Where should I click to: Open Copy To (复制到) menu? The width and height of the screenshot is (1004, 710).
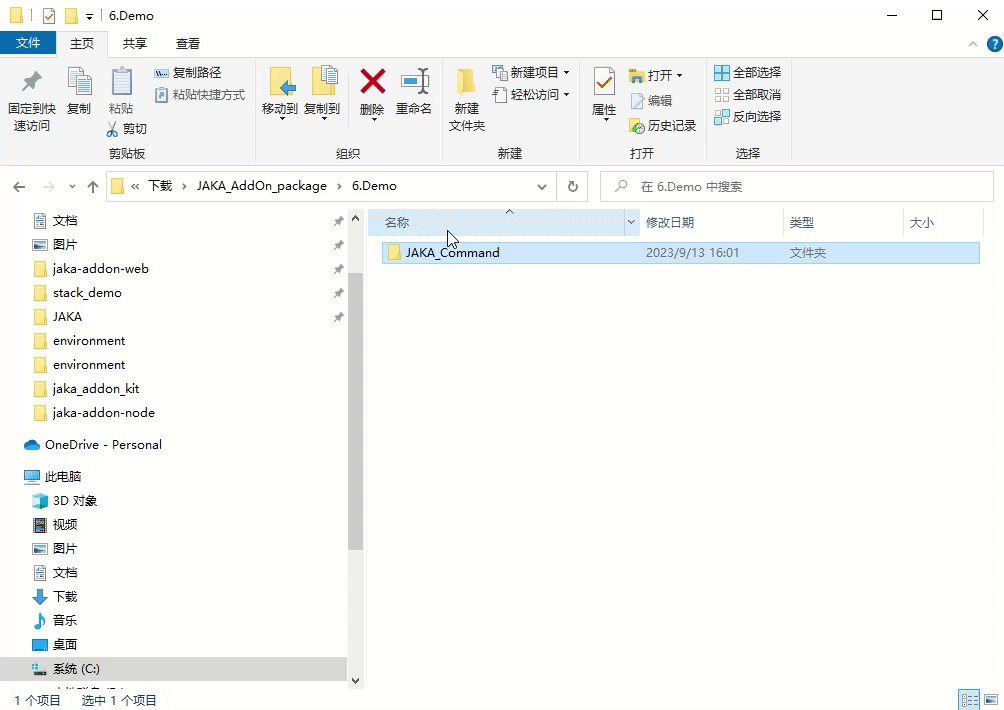point(322,93)
